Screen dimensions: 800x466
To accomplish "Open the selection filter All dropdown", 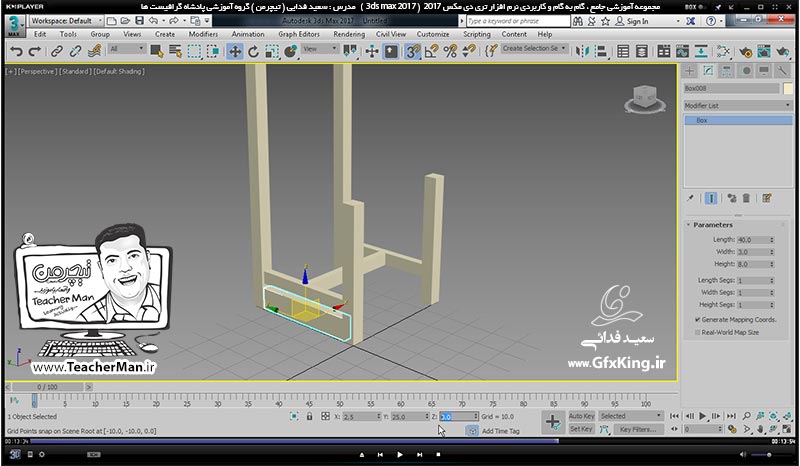I will pyautogui.click(x=127, y=48).
